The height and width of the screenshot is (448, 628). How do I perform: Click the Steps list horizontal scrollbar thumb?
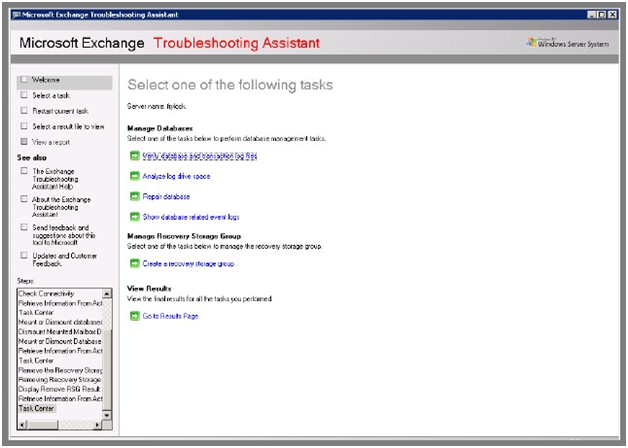point(43,425)
